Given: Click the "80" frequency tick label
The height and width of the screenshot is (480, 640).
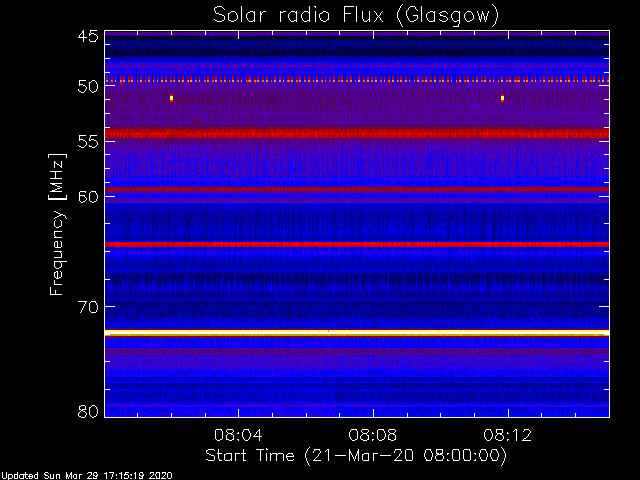Looking at the screenshot, I should (88, 411).
